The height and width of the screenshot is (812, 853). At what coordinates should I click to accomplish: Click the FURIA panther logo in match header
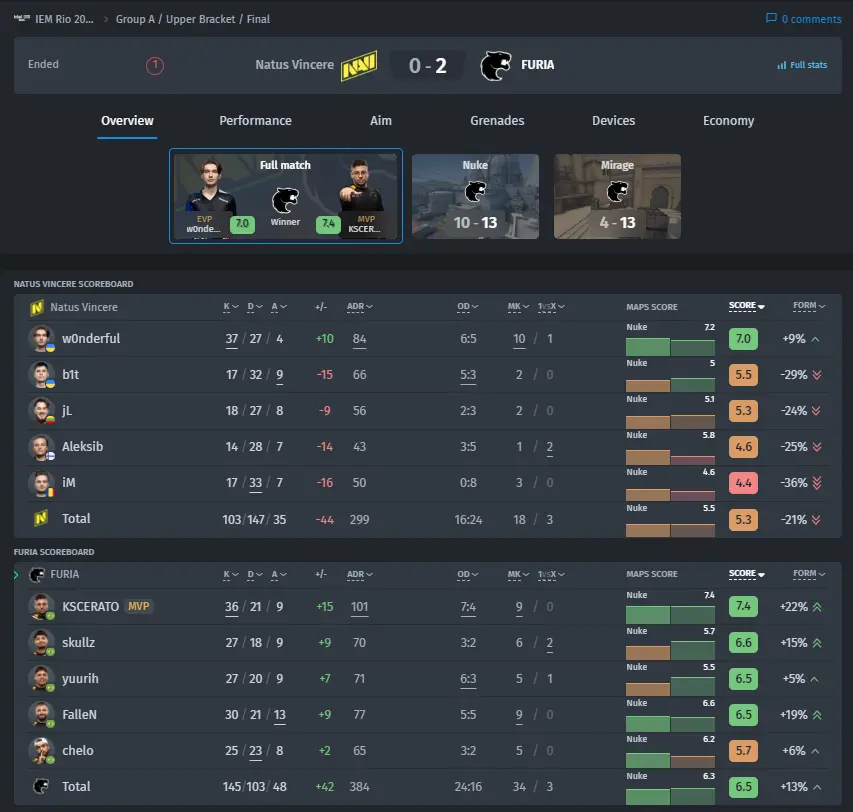(496, 65)
